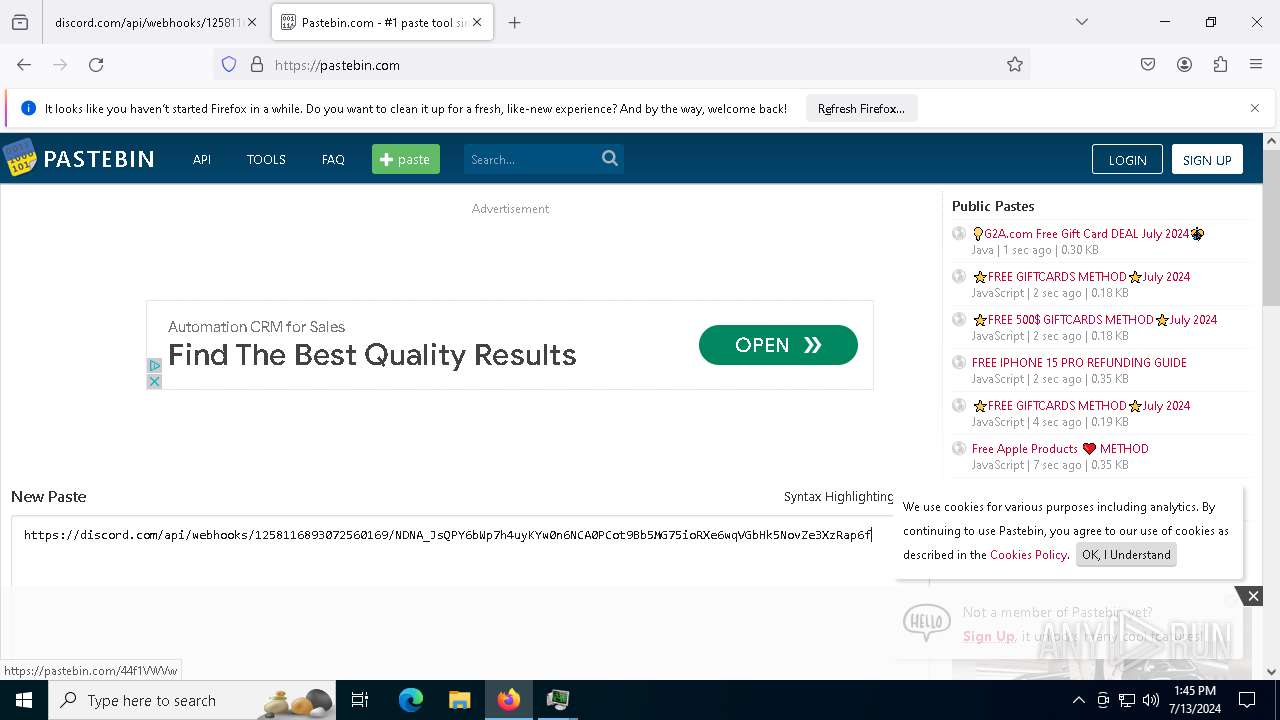Open a new tab with plus icon

pyautogui.click(x=515, y=22)
